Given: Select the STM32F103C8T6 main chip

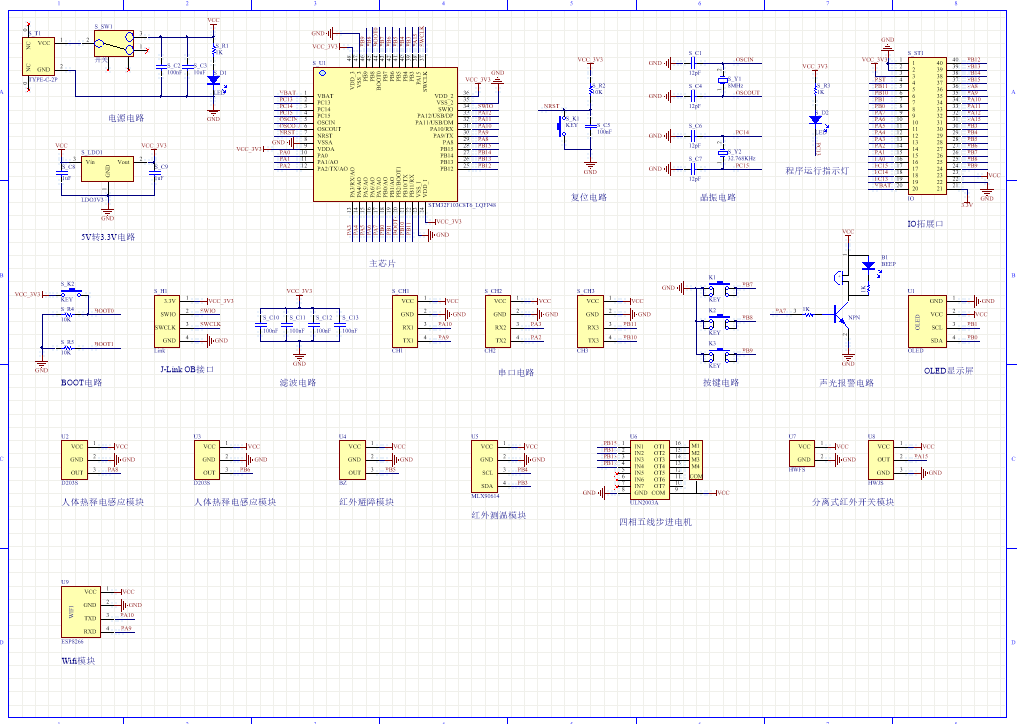Looking at the screenshot, I should click(385, 135).
